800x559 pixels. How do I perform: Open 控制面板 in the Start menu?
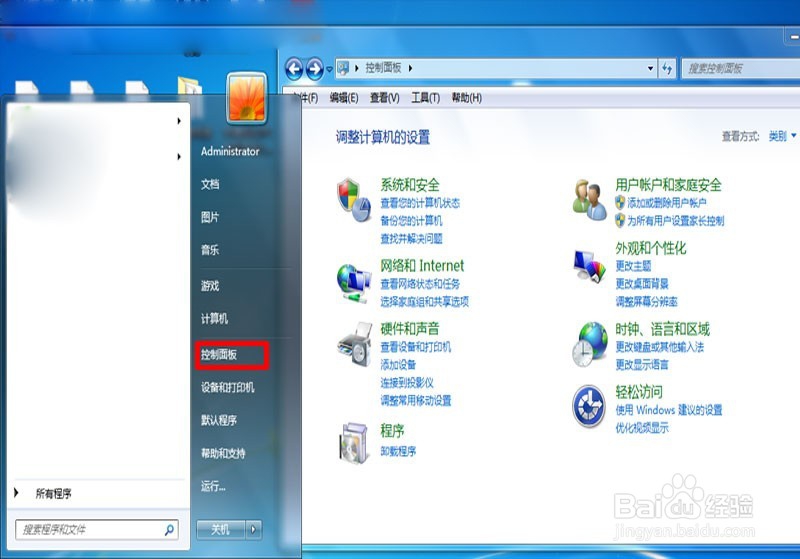219,354
